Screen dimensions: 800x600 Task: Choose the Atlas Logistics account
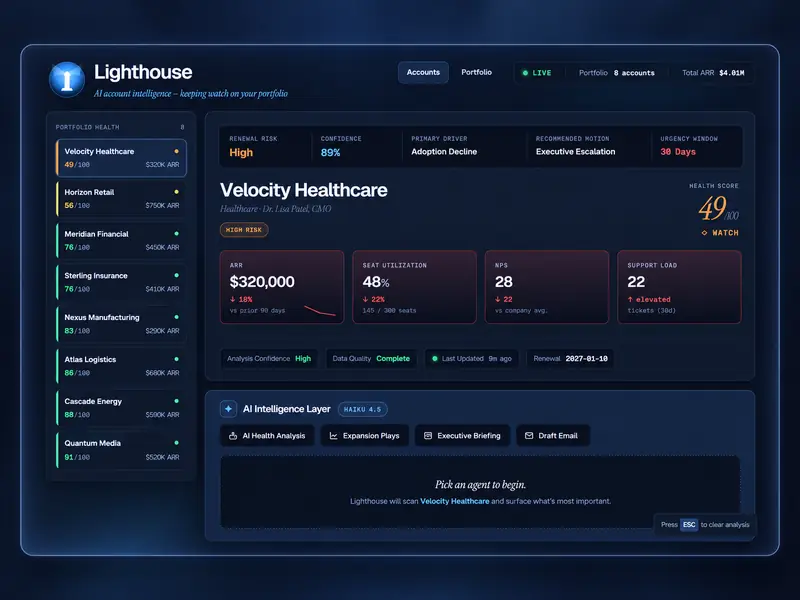click(x=121, y=366)
